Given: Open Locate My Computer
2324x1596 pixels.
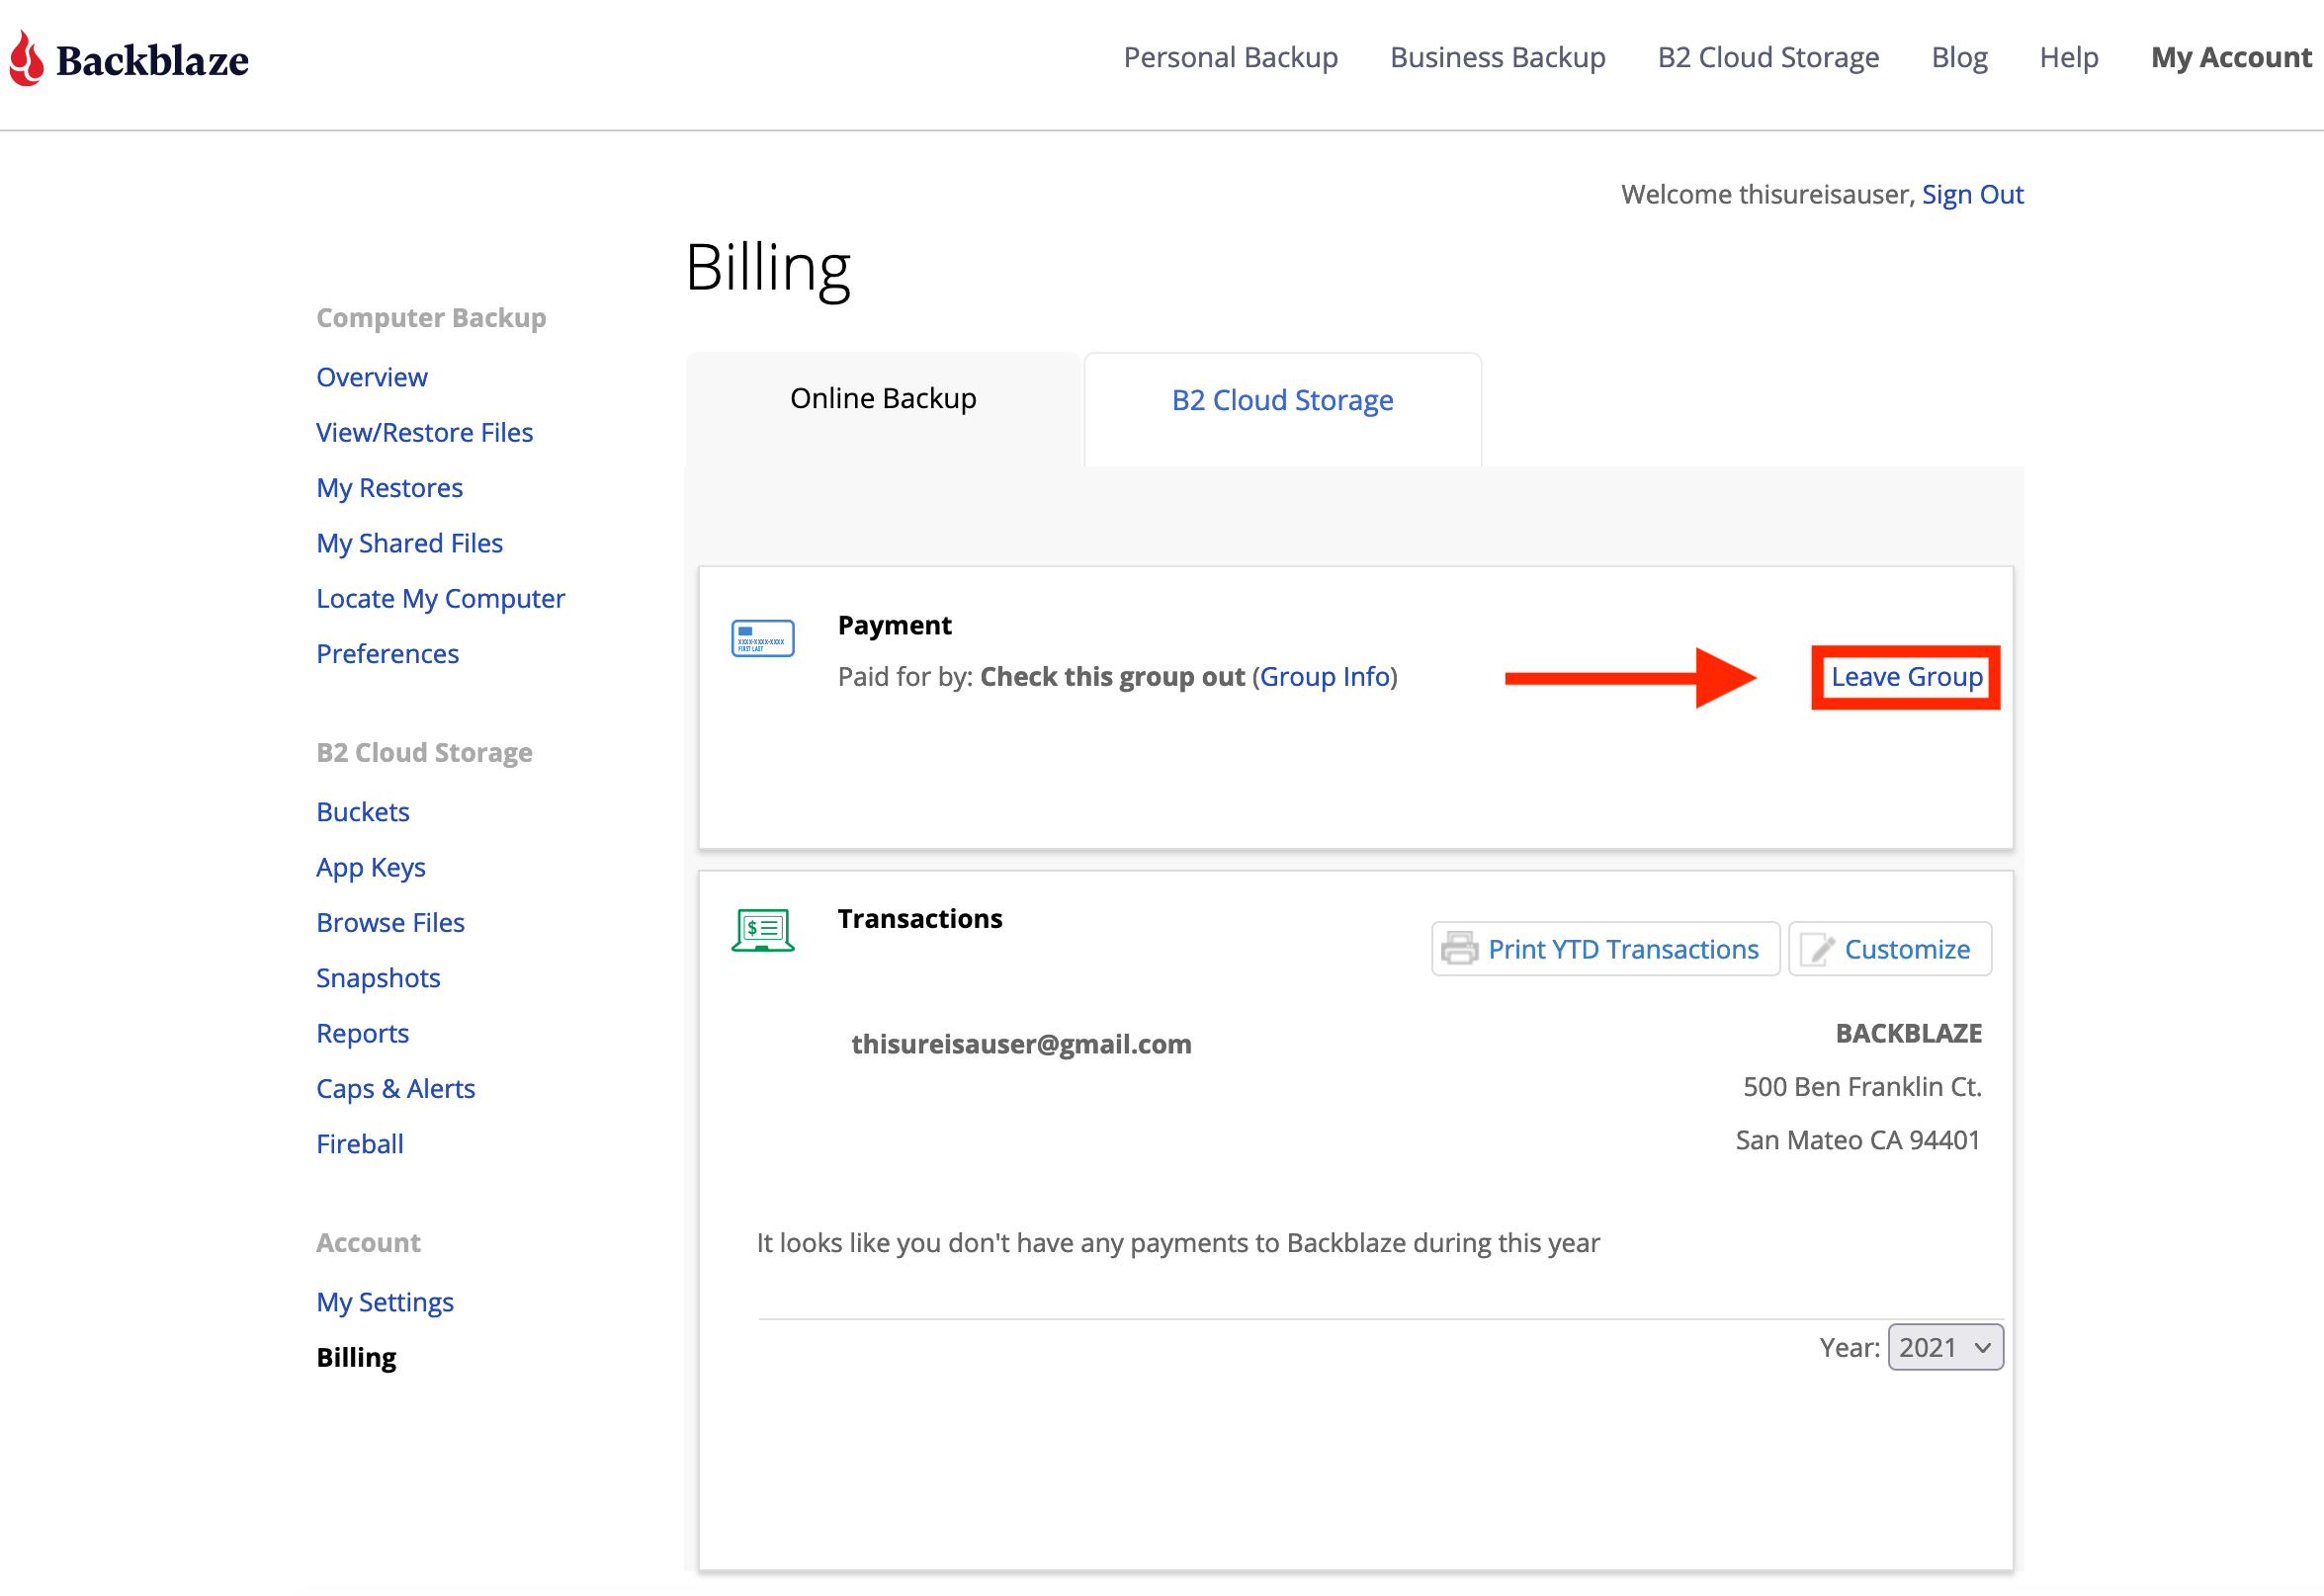Looking at the screenshot, I should point(440,598).
